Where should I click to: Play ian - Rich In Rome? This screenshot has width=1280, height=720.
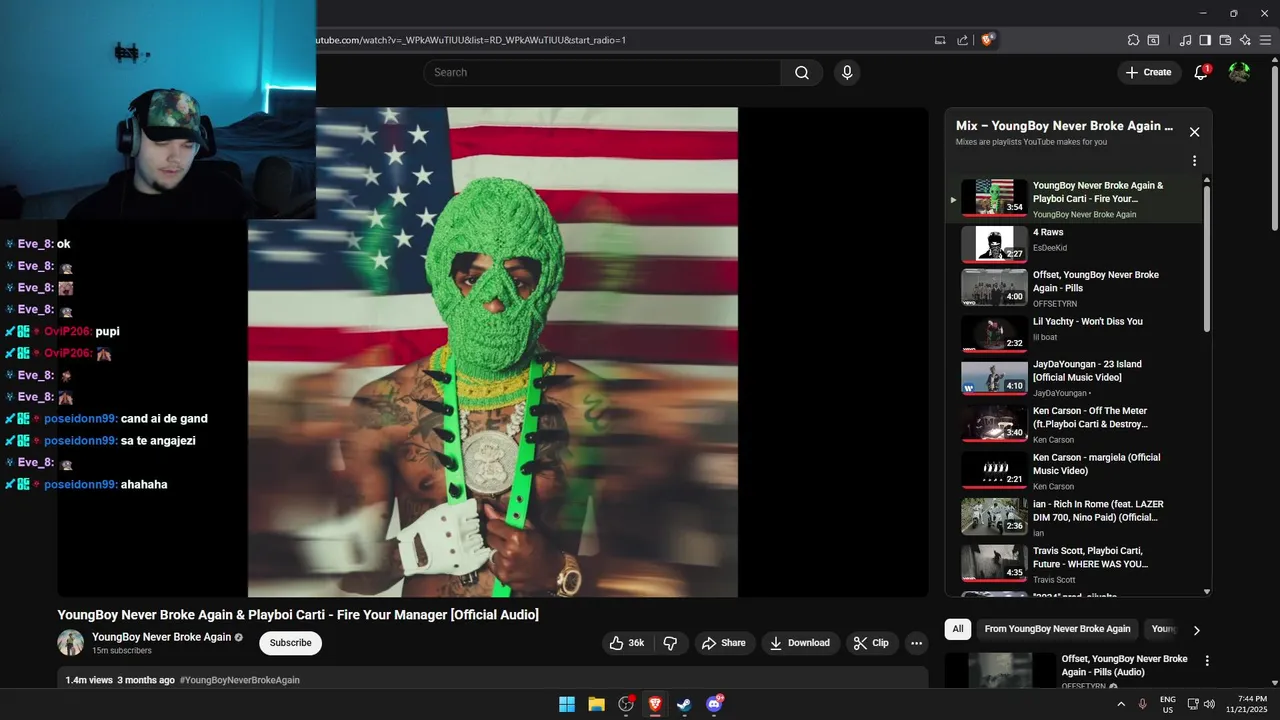pyautogui.click(x=1075, y=518)
